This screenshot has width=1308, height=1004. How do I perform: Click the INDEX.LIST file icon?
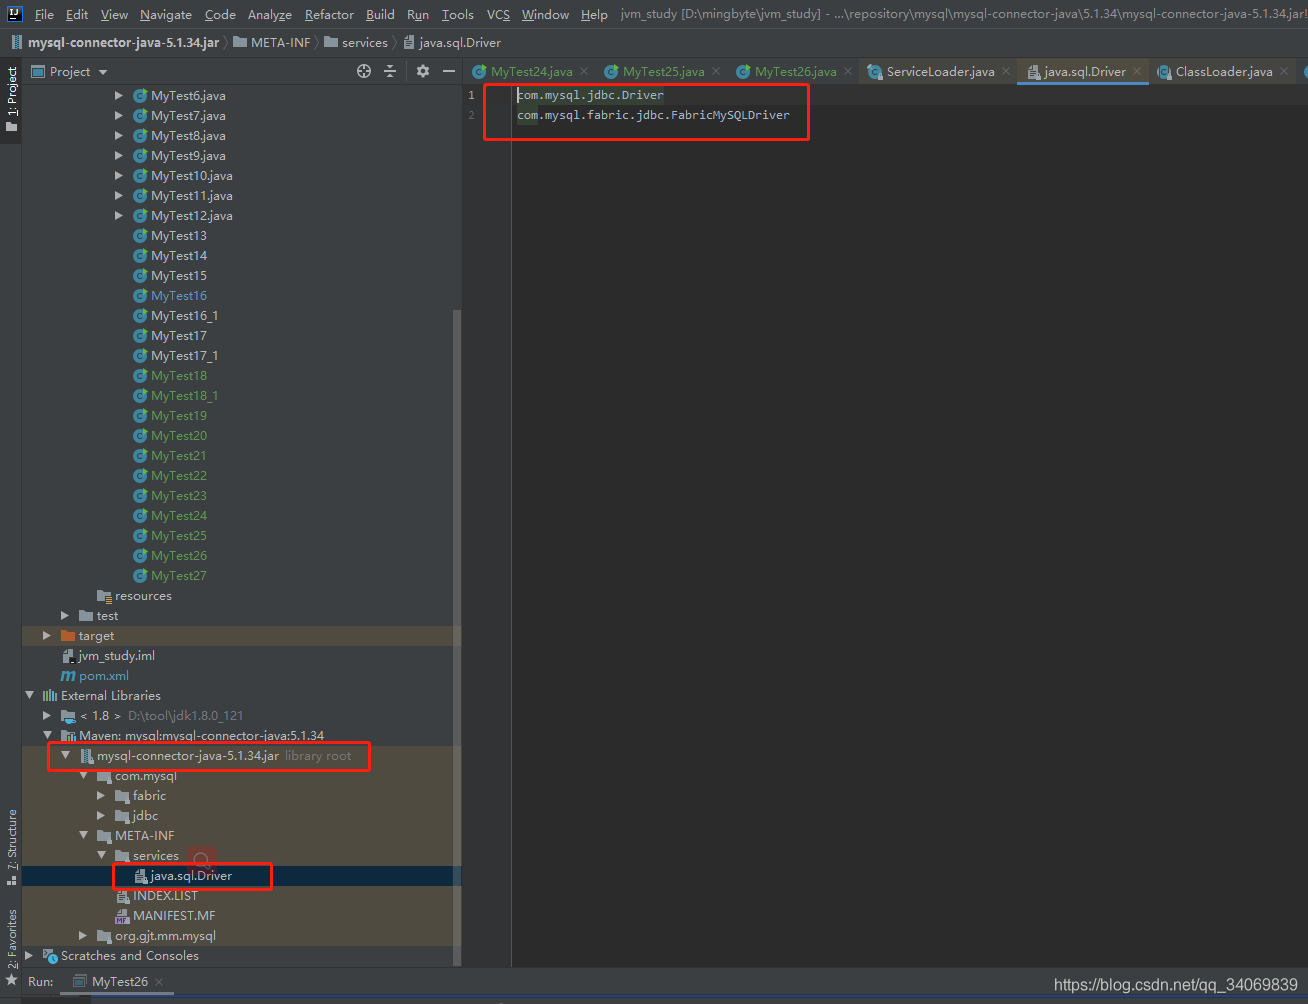pos(122,896)
